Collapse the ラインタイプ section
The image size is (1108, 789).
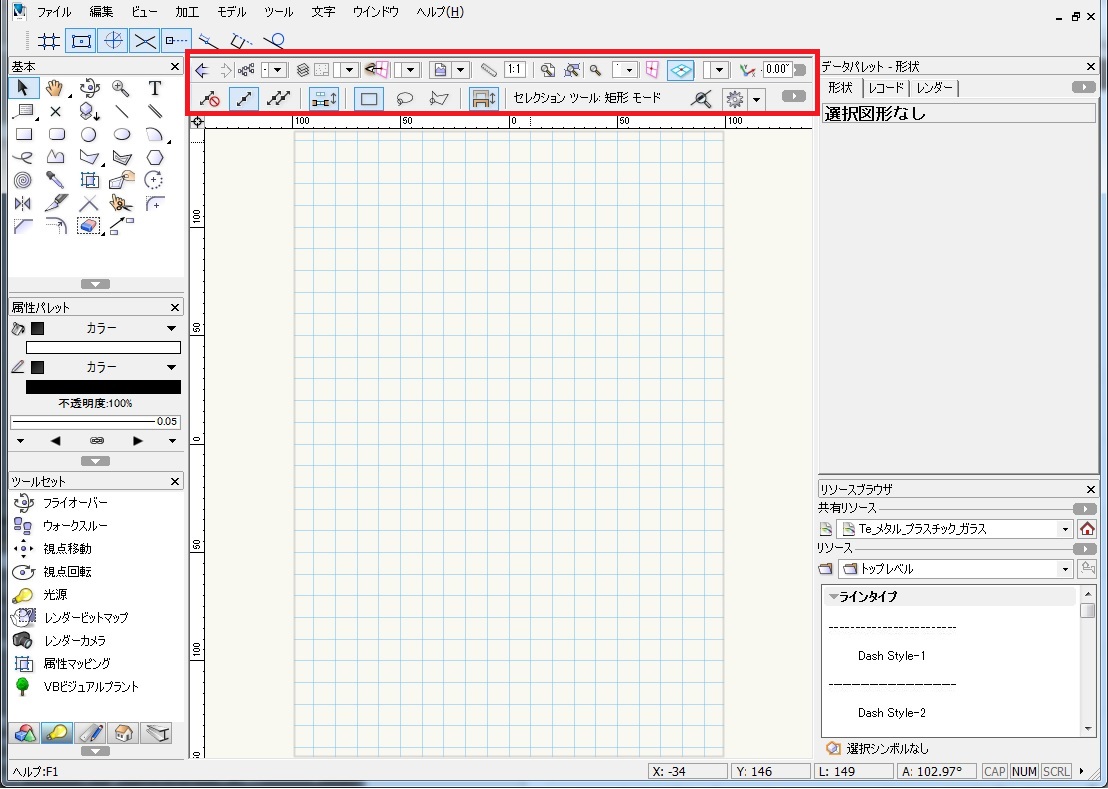click(x=834, y=597)
